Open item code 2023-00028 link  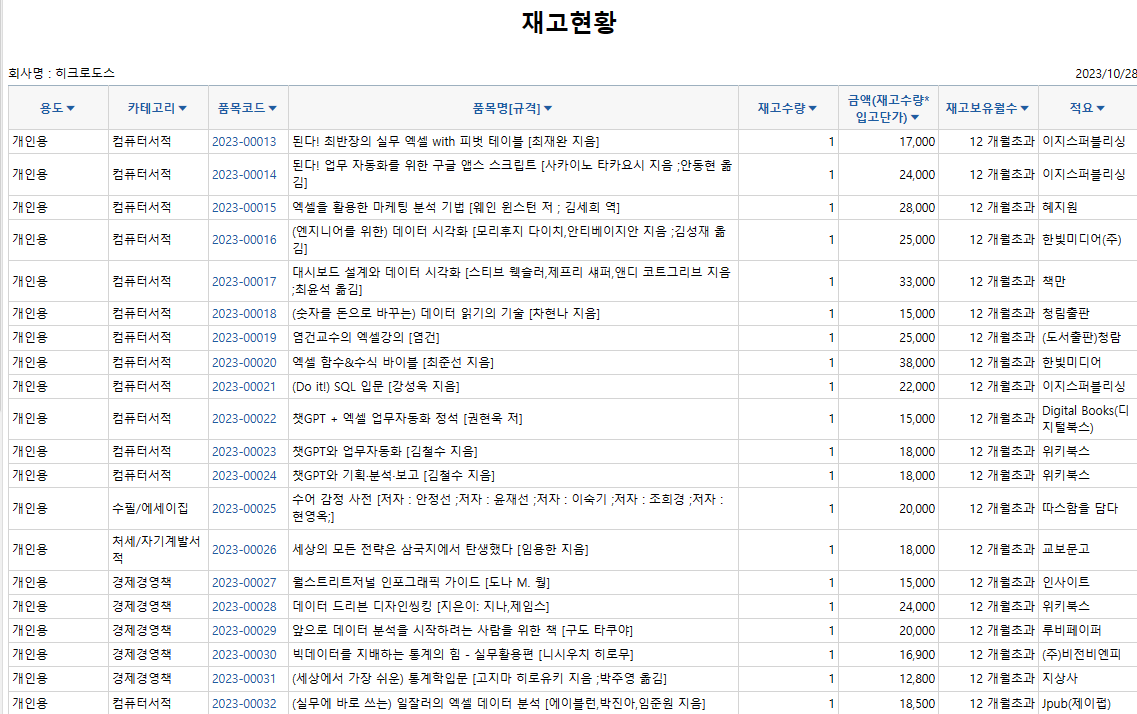tap(244, 607)
